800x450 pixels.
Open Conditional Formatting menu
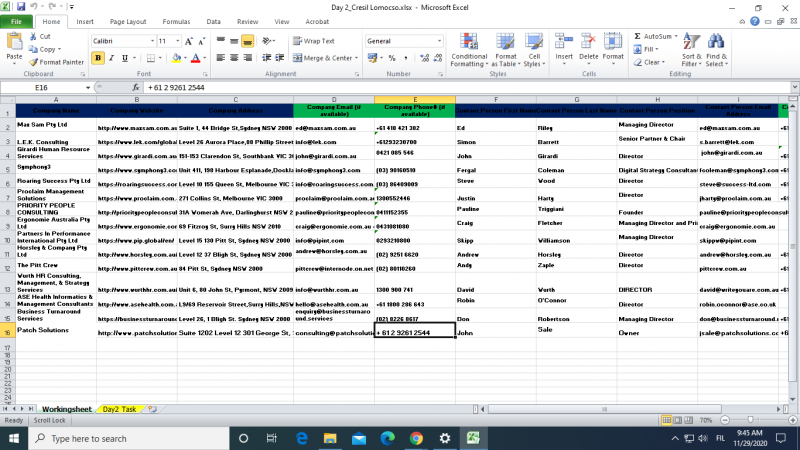[x=469, y=49]
